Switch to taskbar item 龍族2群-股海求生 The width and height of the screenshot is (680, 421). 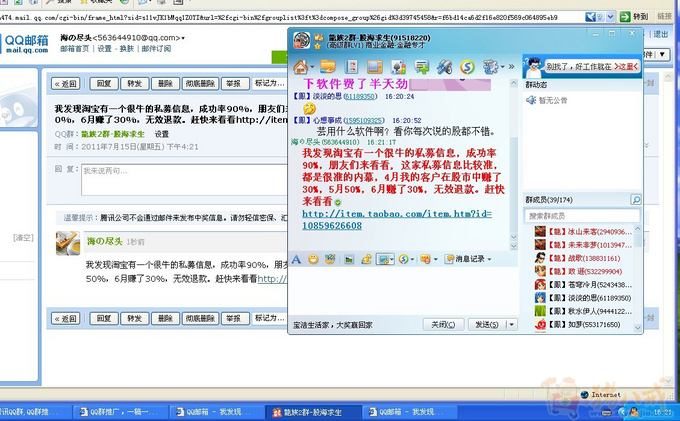click(x=313, y=412)
